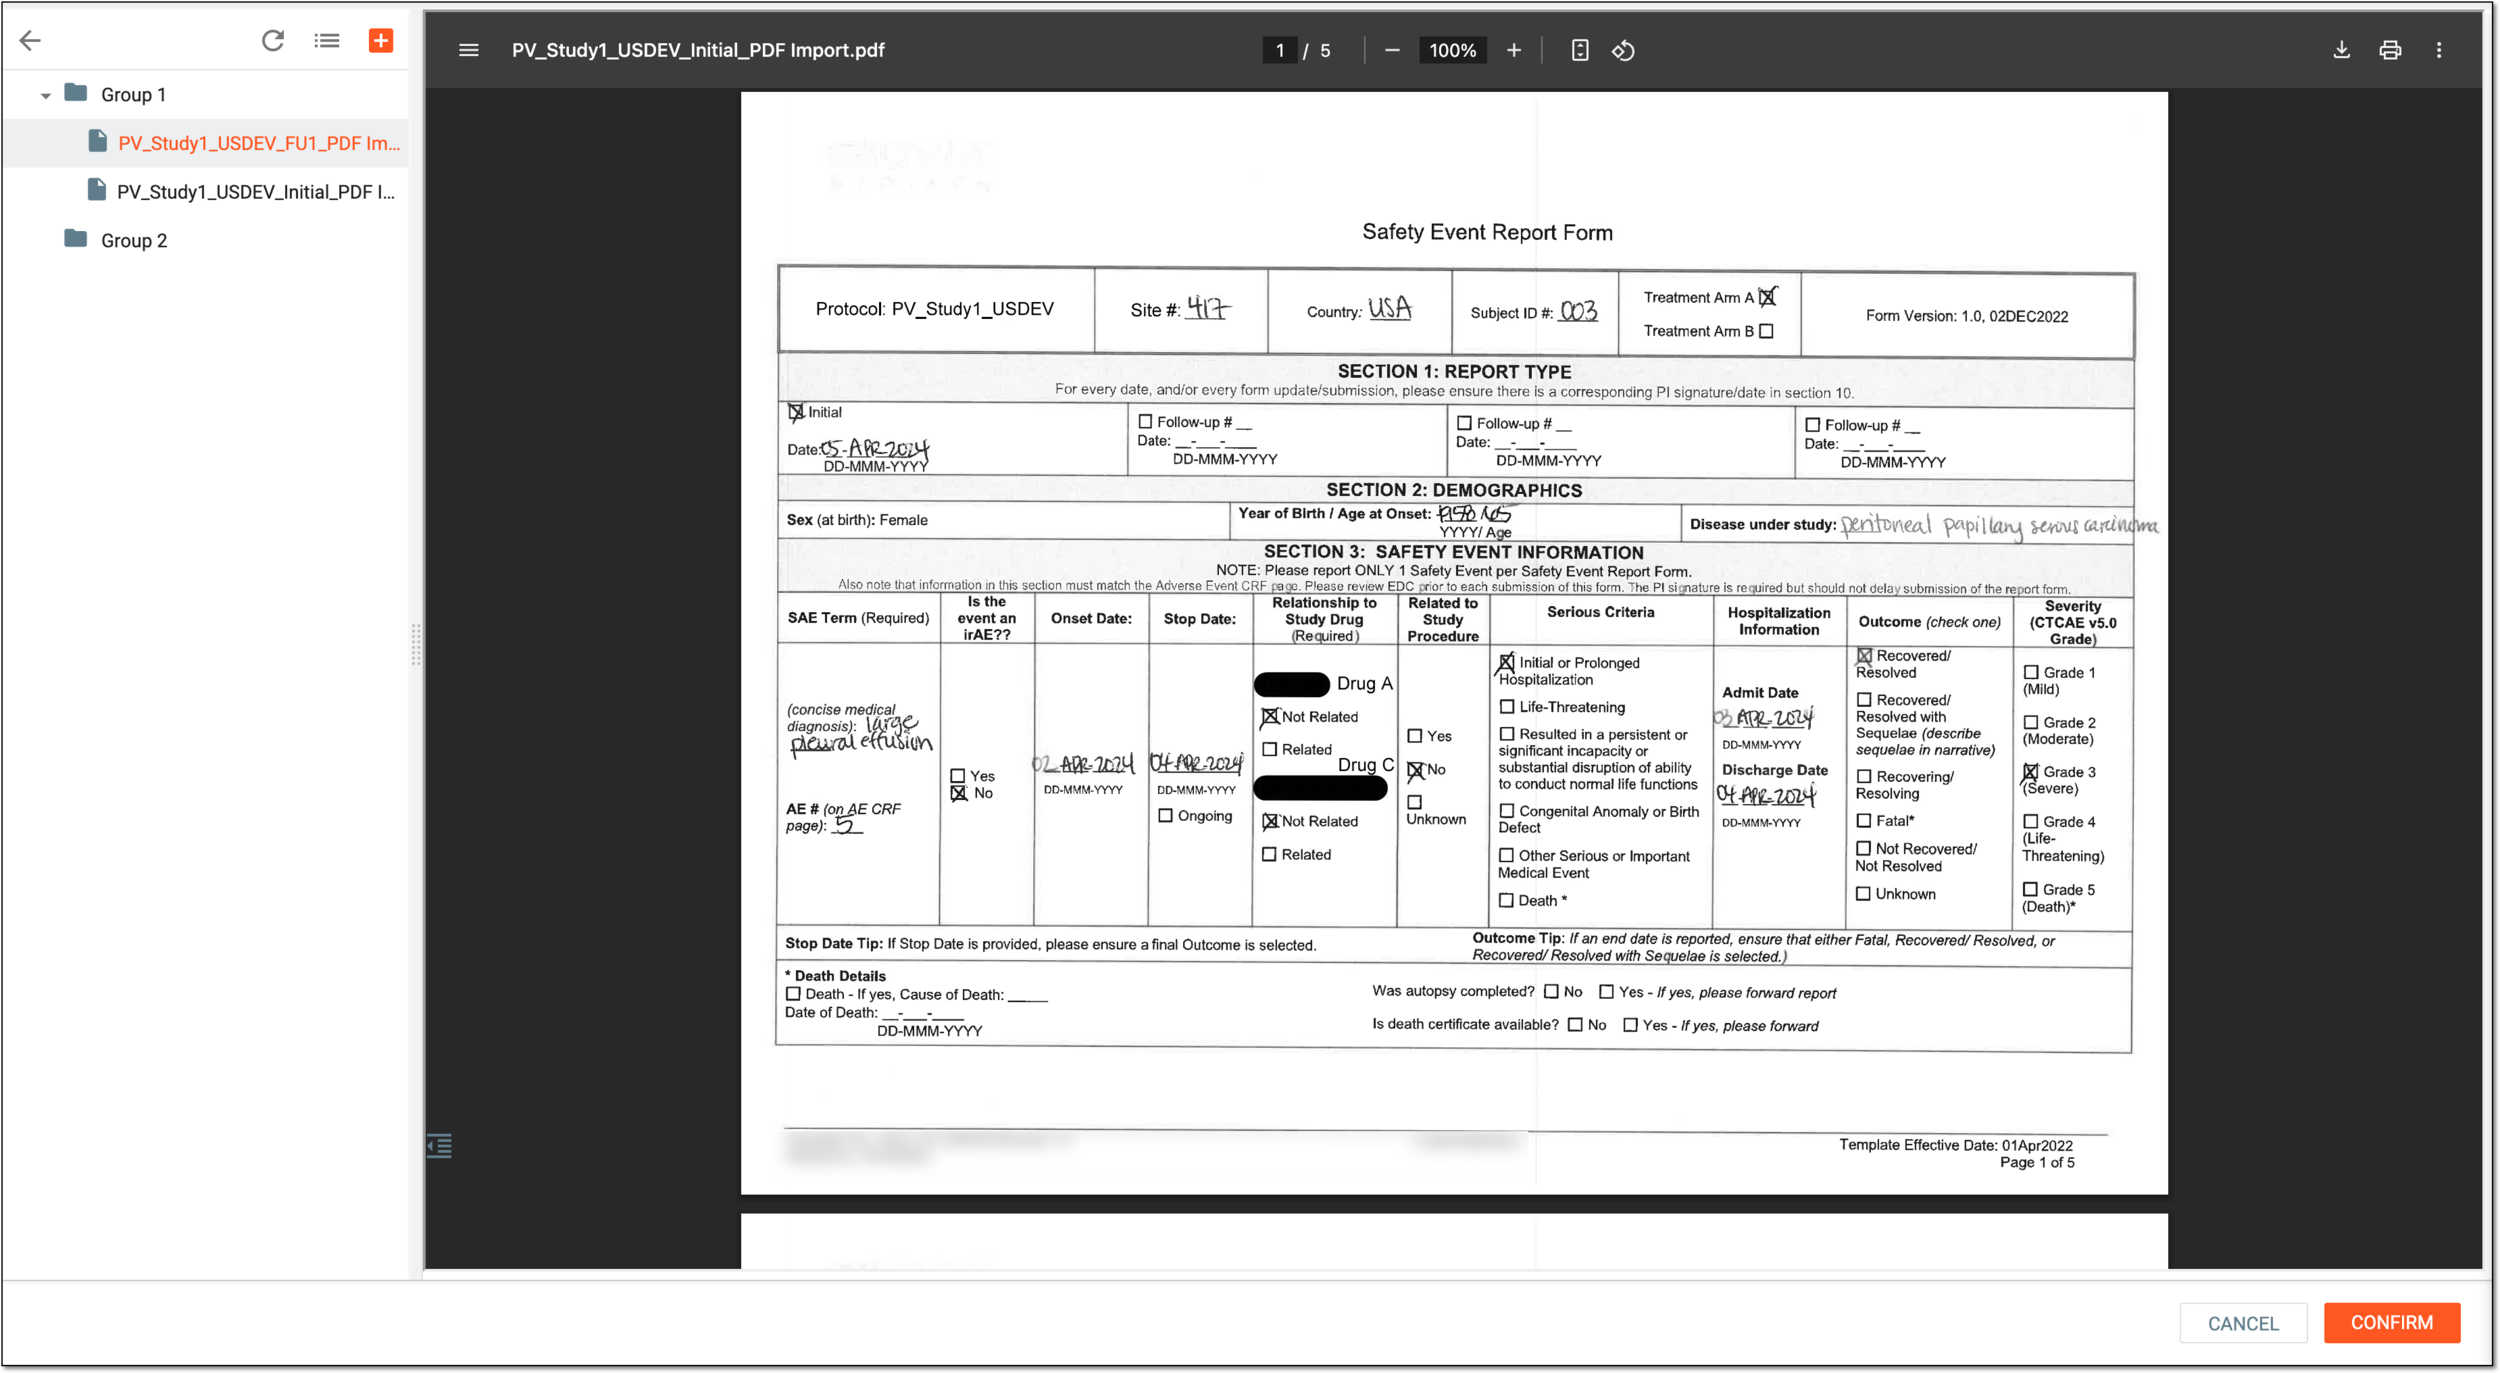Click the 100% zoom level field
Screen dimensions: 2500x1373
click(x=1452, y=50)
